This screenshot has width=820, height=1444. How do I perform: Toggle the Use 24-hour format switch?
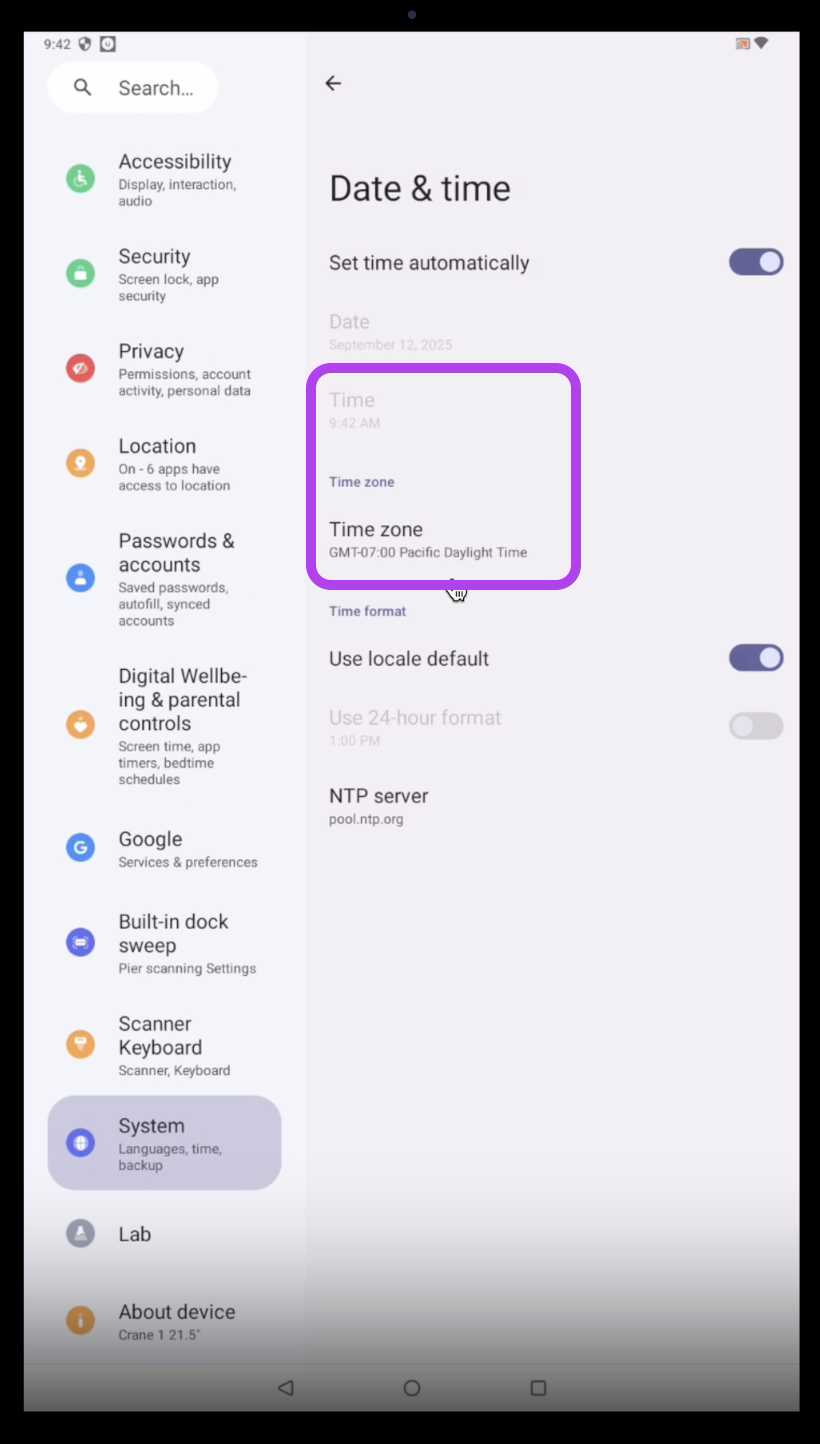click(756, 726)
